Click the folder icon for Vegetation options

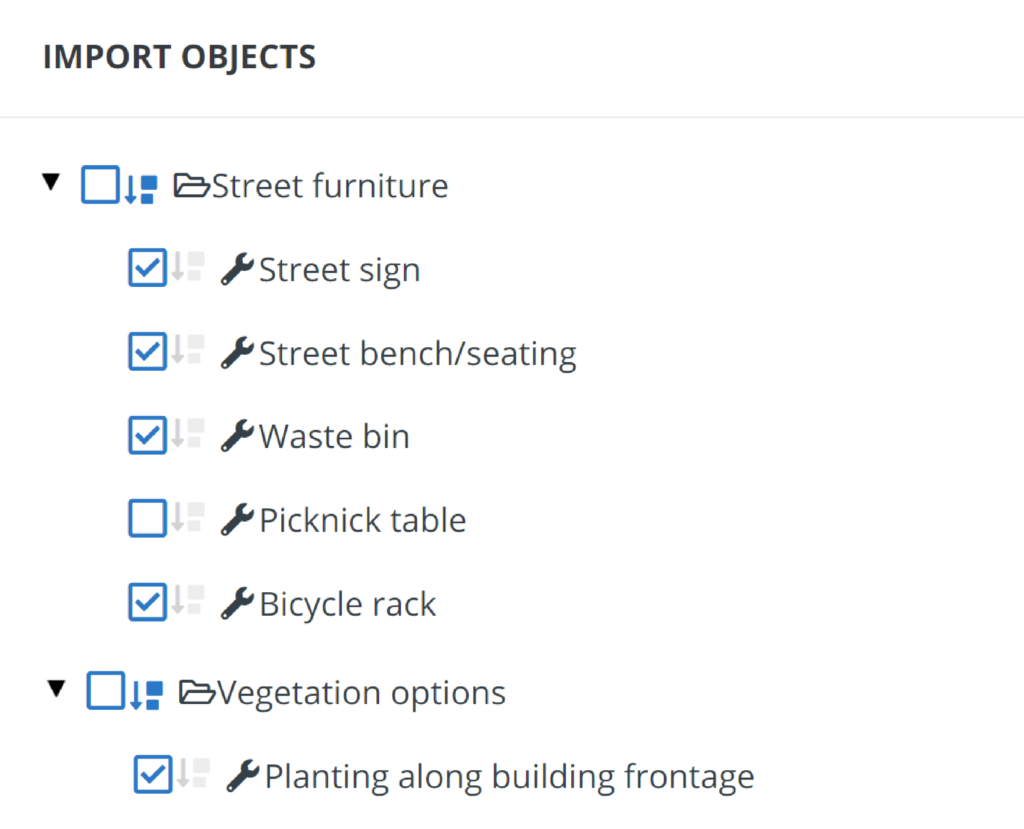197,692
